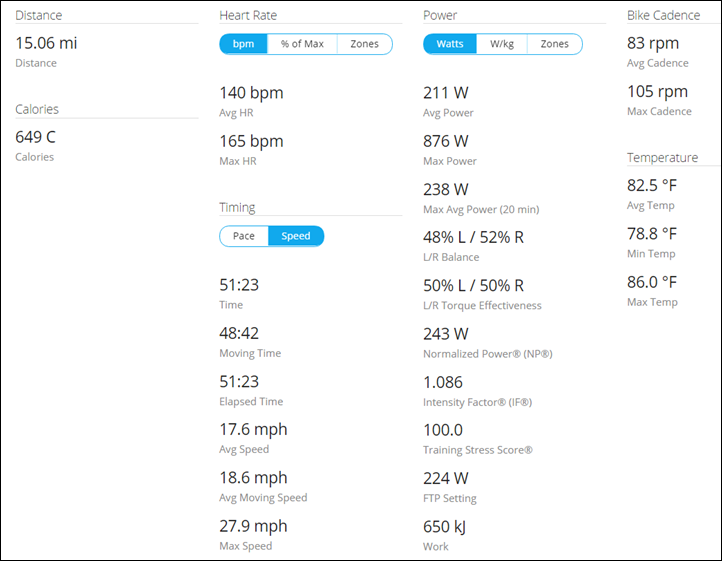The height and width of the screenshot is (561, 722).
Task: Click the Avg Cadence 83 rpm value
Action: [x=653, y=43]
